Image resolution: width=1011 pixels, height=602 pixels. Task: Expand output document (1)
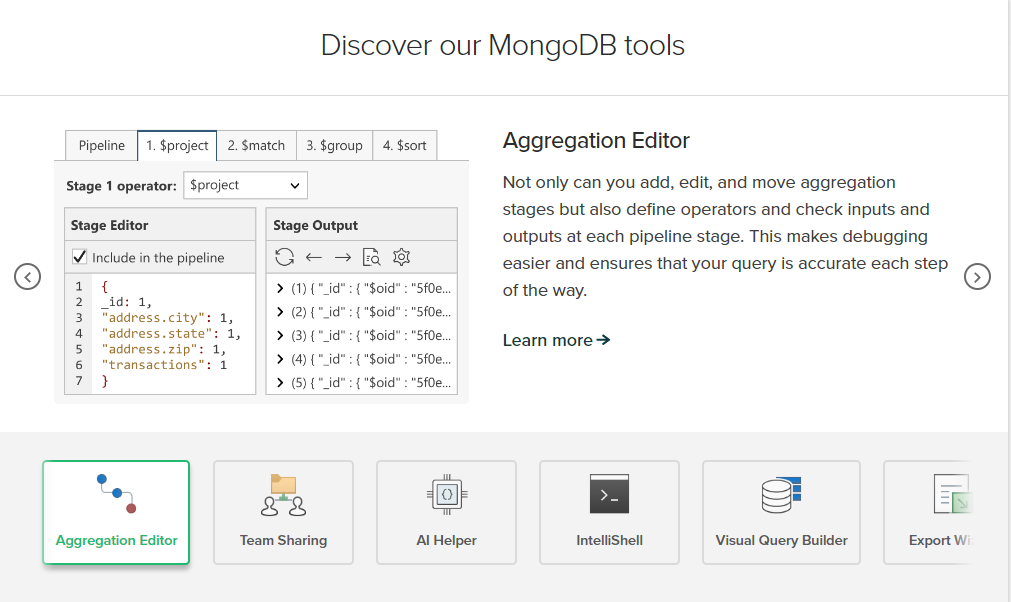click(x=280, y=288)
